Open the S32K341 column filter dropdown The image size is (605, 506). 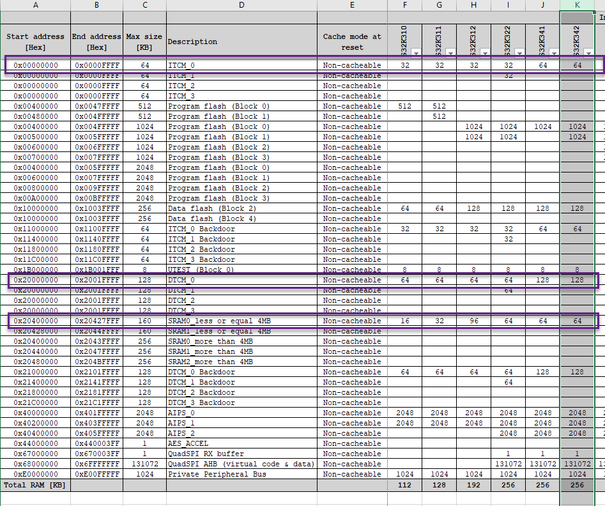click(x=554, y=52)
